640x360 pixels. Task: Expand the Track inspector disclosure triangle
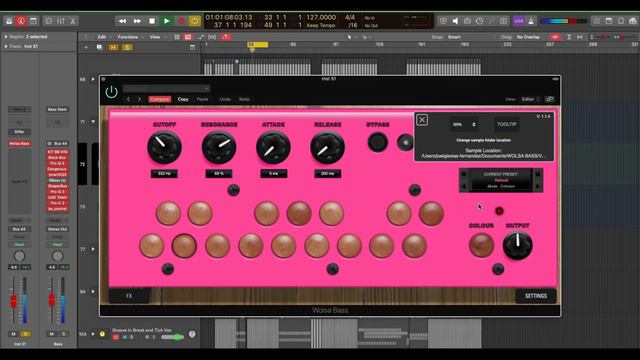click(6, 46)
